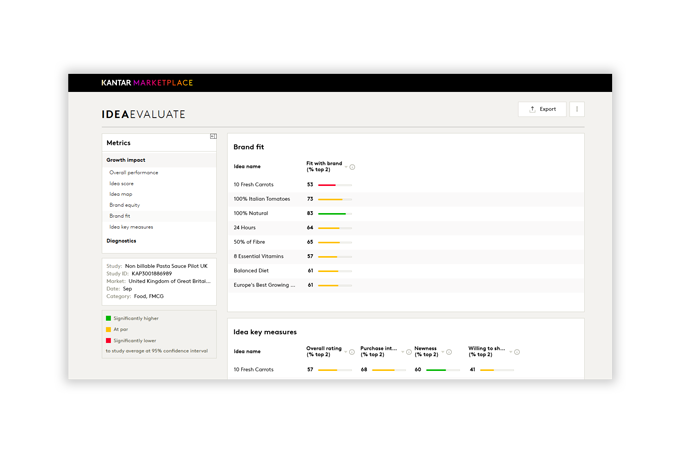Click the Export button
Screen dimensions: 680x453
(542, 109)
